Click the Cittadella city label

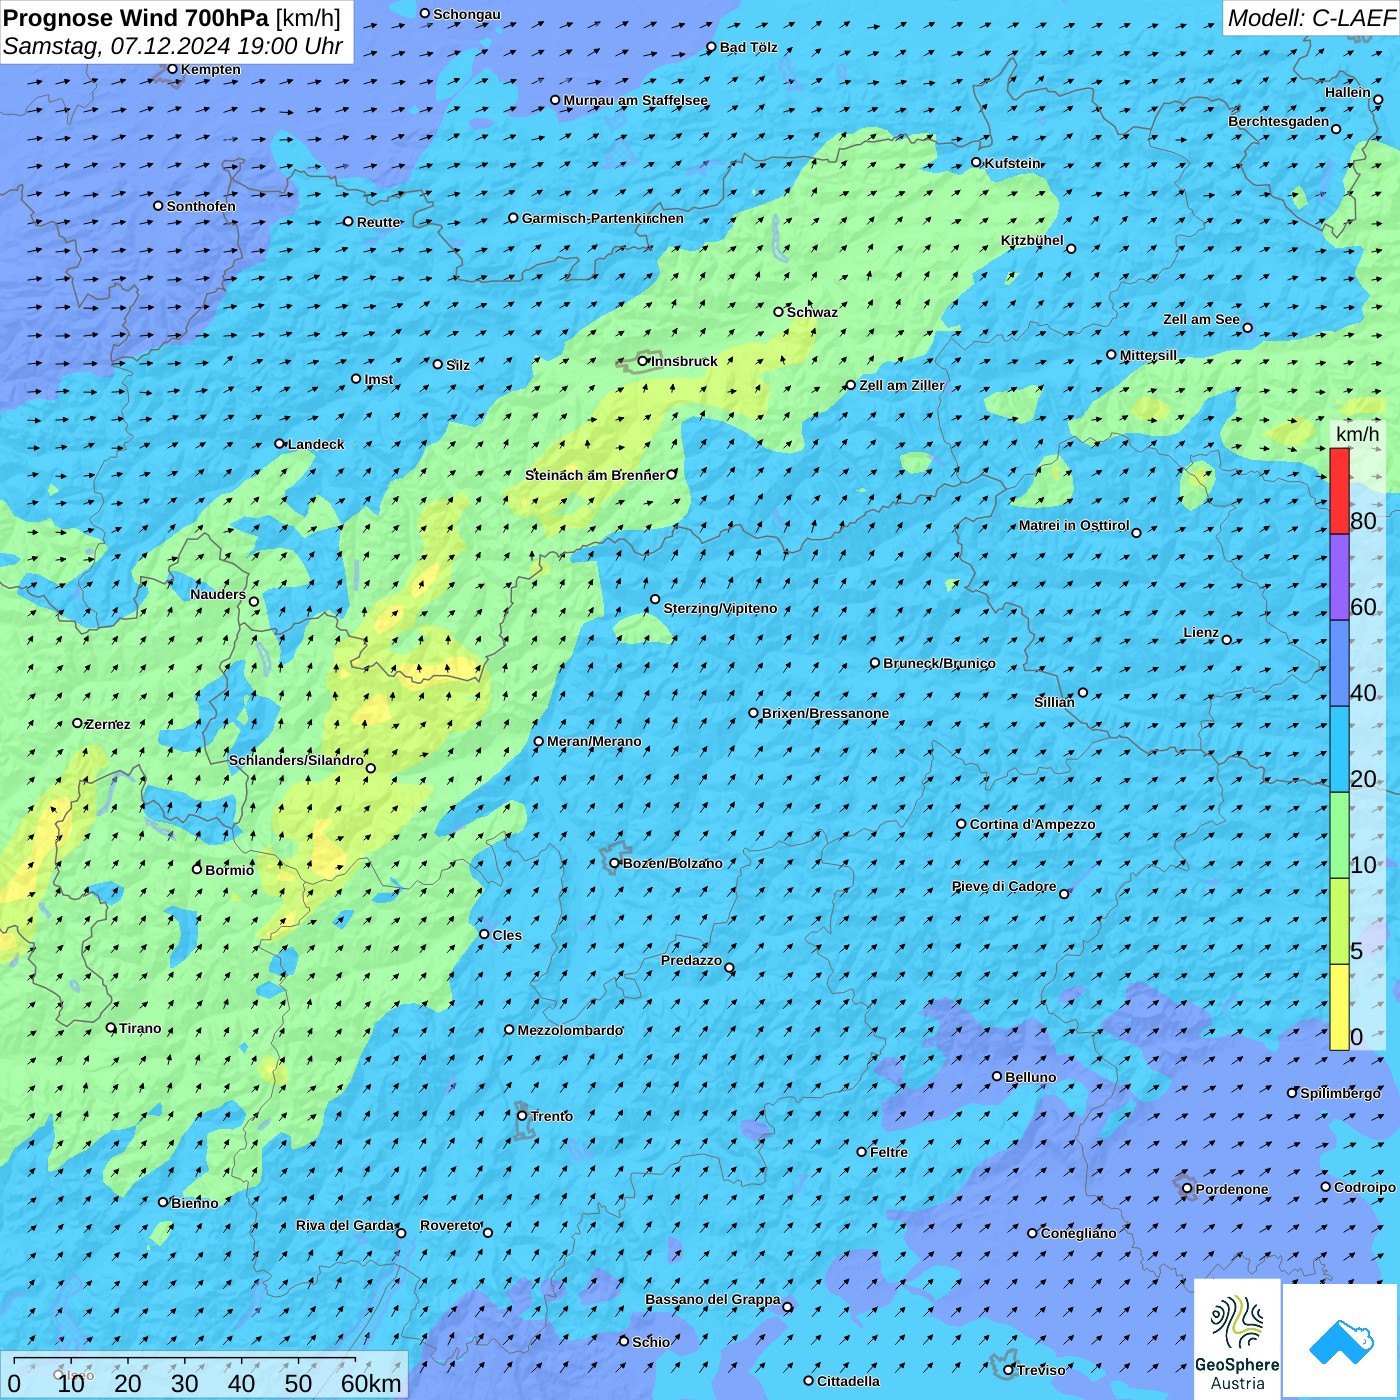848,1381
